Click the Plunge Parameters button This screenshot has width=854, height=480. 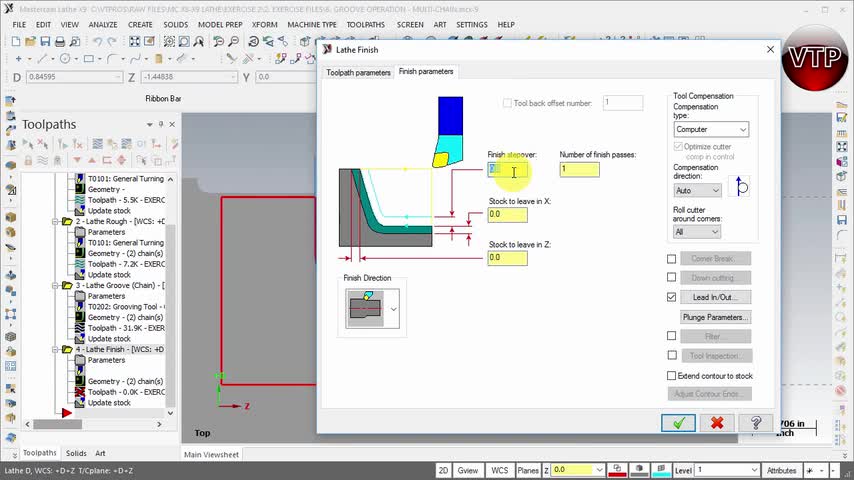tap(716, 317)
